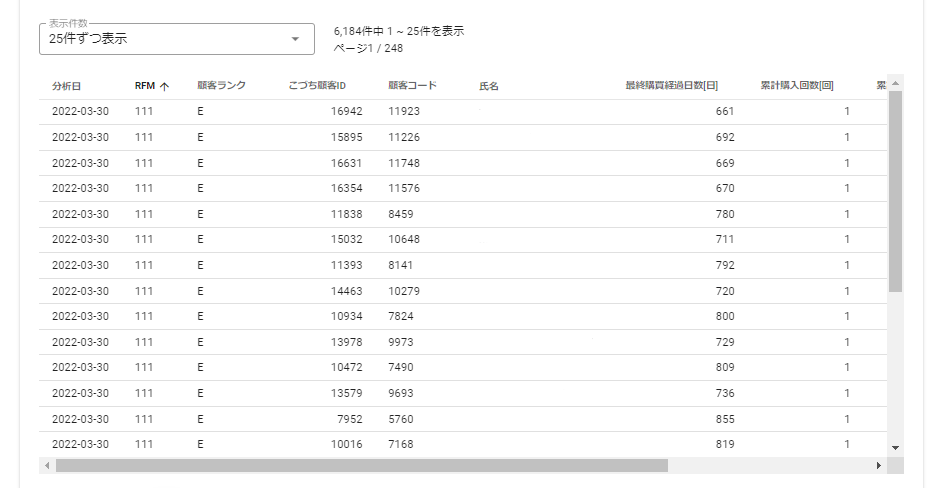Click the vertical scrollbar down arrow

895,448
